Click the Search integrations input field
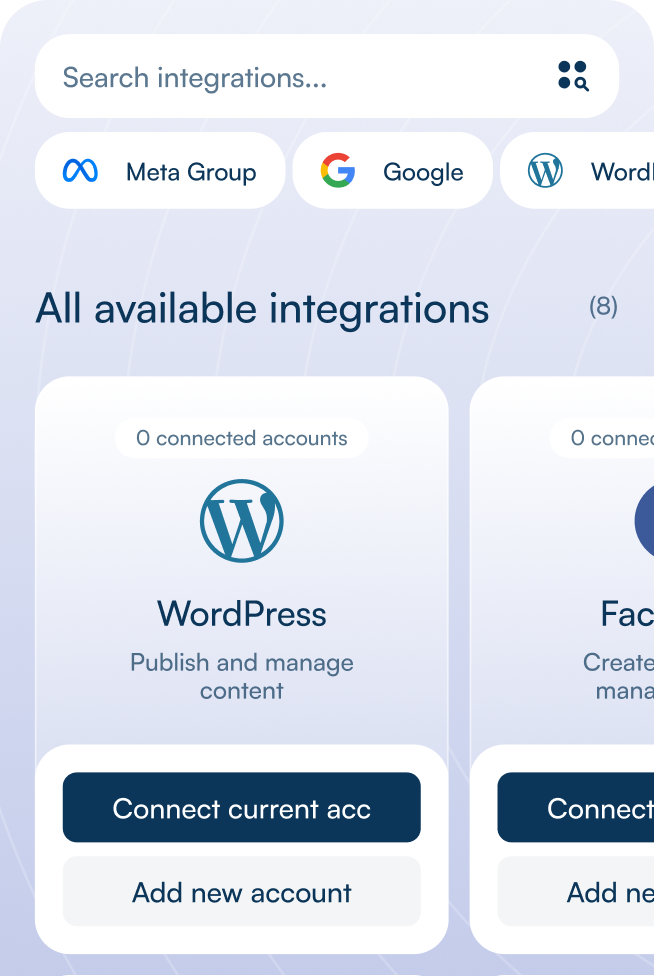The height and width of the screenshot is (976, 654). point(290,78)
